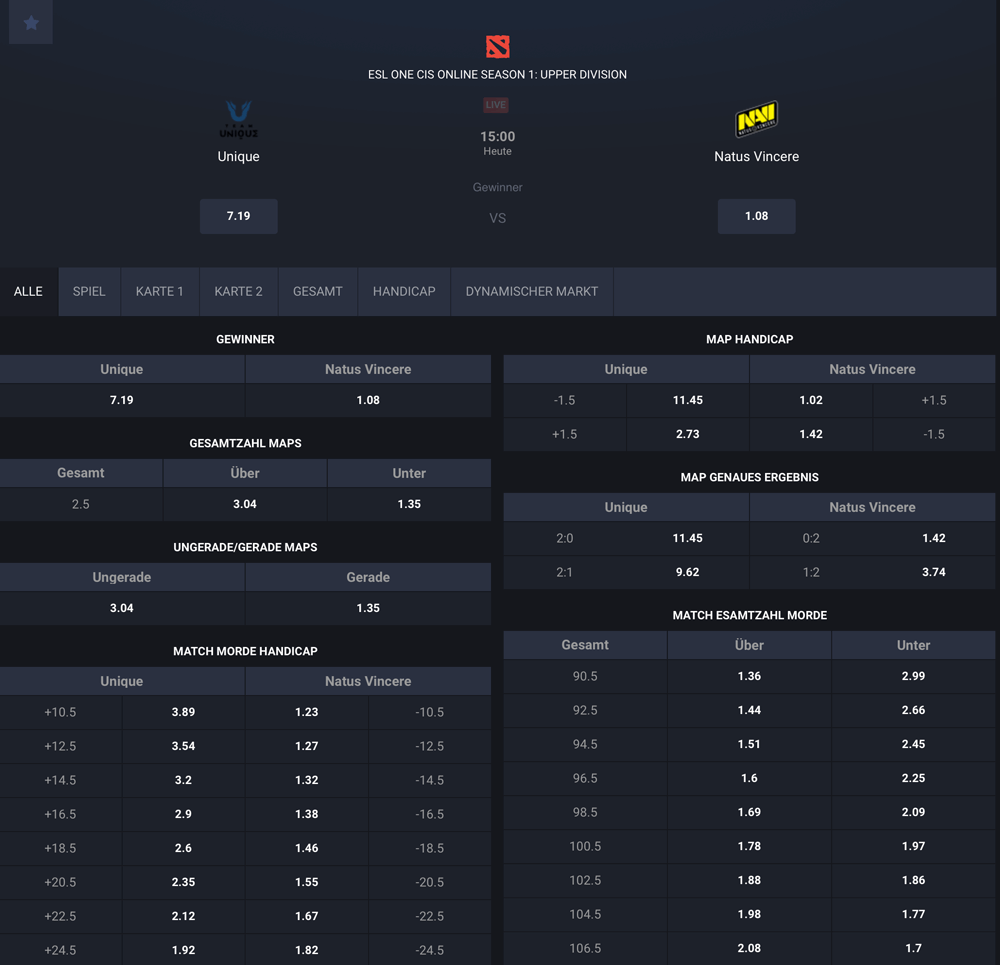1000x965 pixels.
Task: Bet Unter 96.5 total kills at 2.25
Action: tap(913, 777)
